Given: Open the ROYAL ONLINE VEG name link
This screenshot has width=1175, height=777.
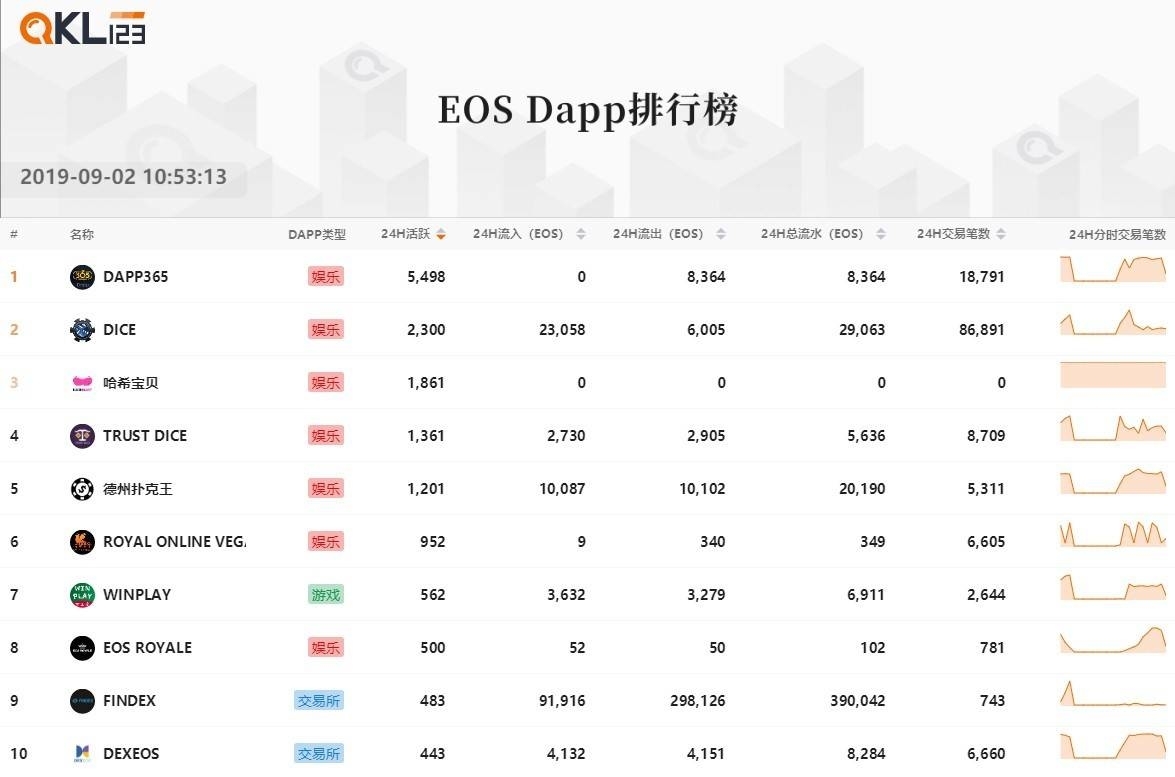Looking at the screenshot, I should [x=175, y=542].
